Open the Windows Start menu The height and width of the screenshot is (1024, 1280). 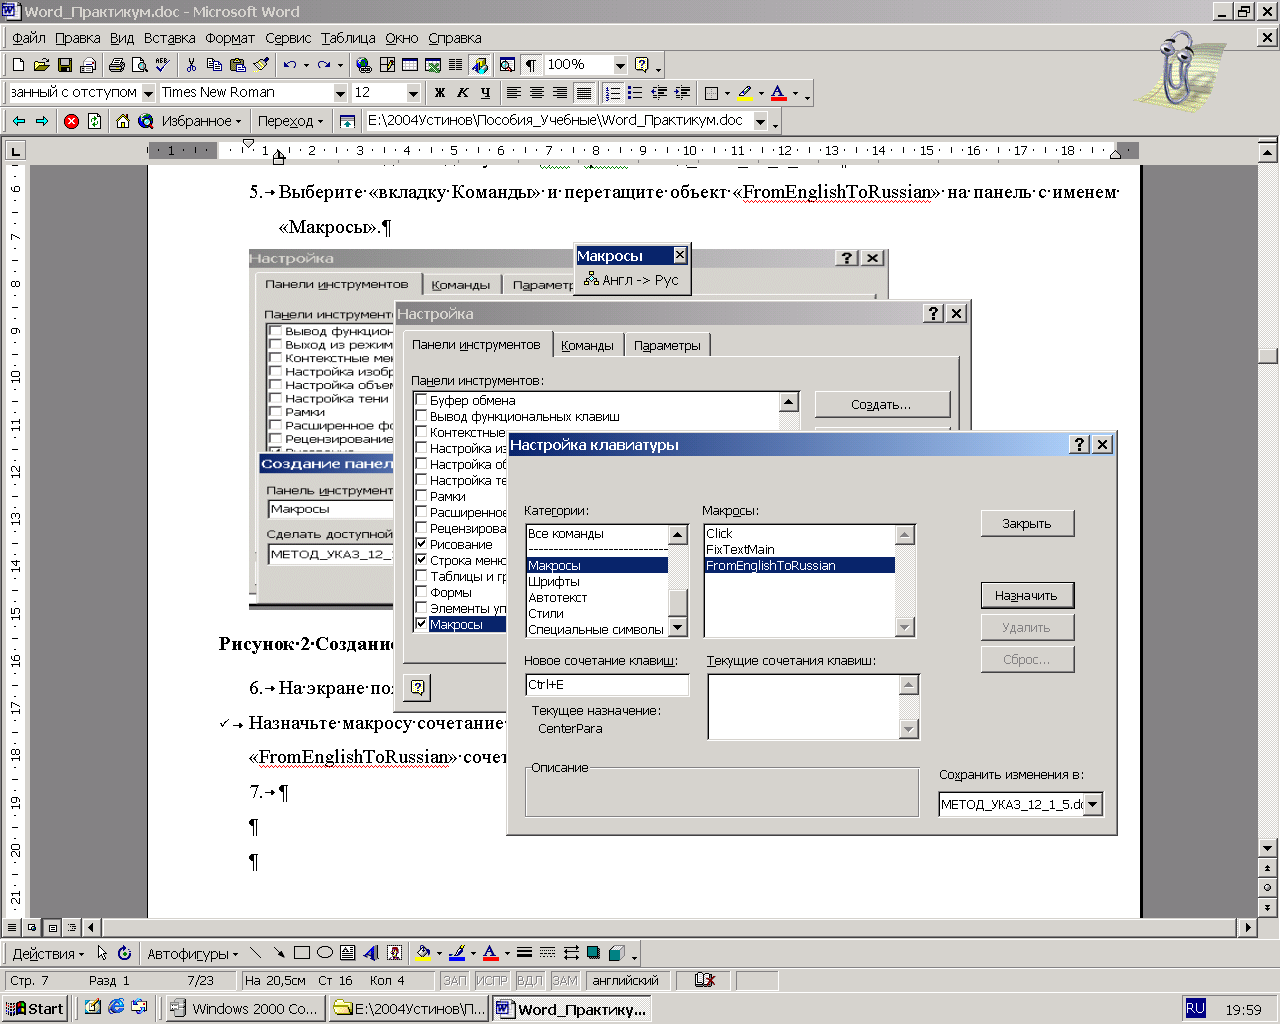tap(35, 1008)
